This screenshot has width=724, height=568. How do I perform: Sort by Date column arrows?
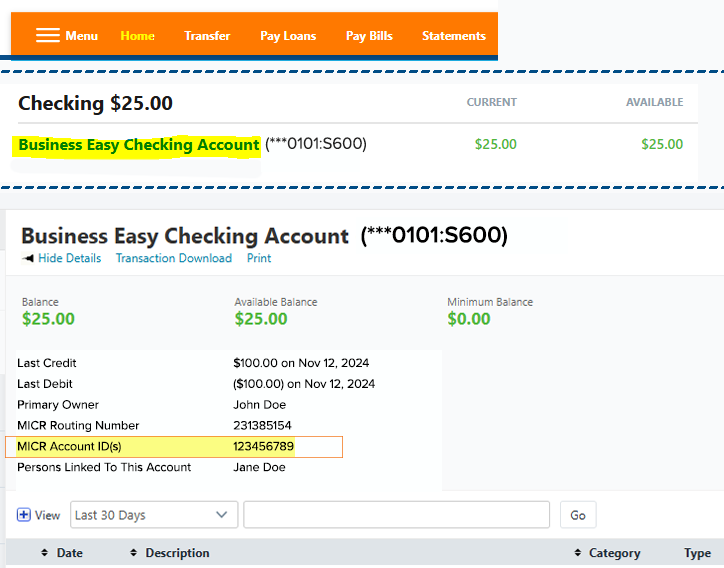44,553
